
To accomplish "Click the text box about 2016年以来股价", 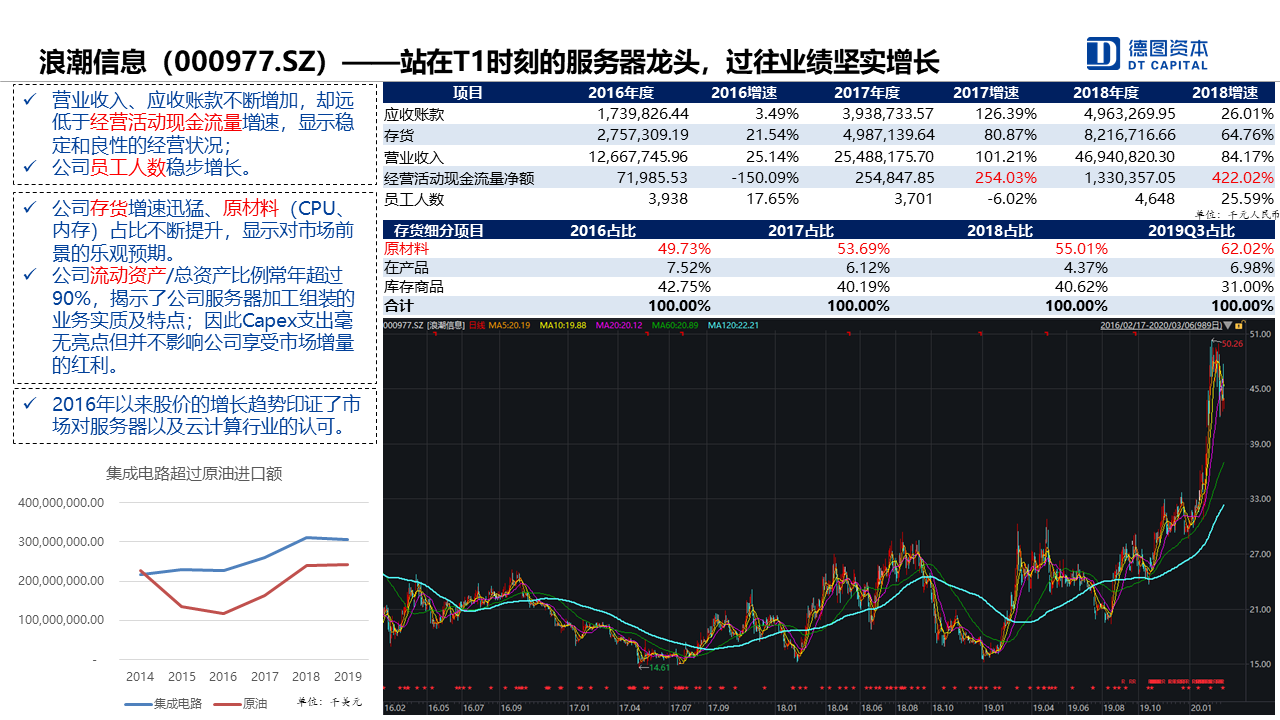I will point(195,416).
